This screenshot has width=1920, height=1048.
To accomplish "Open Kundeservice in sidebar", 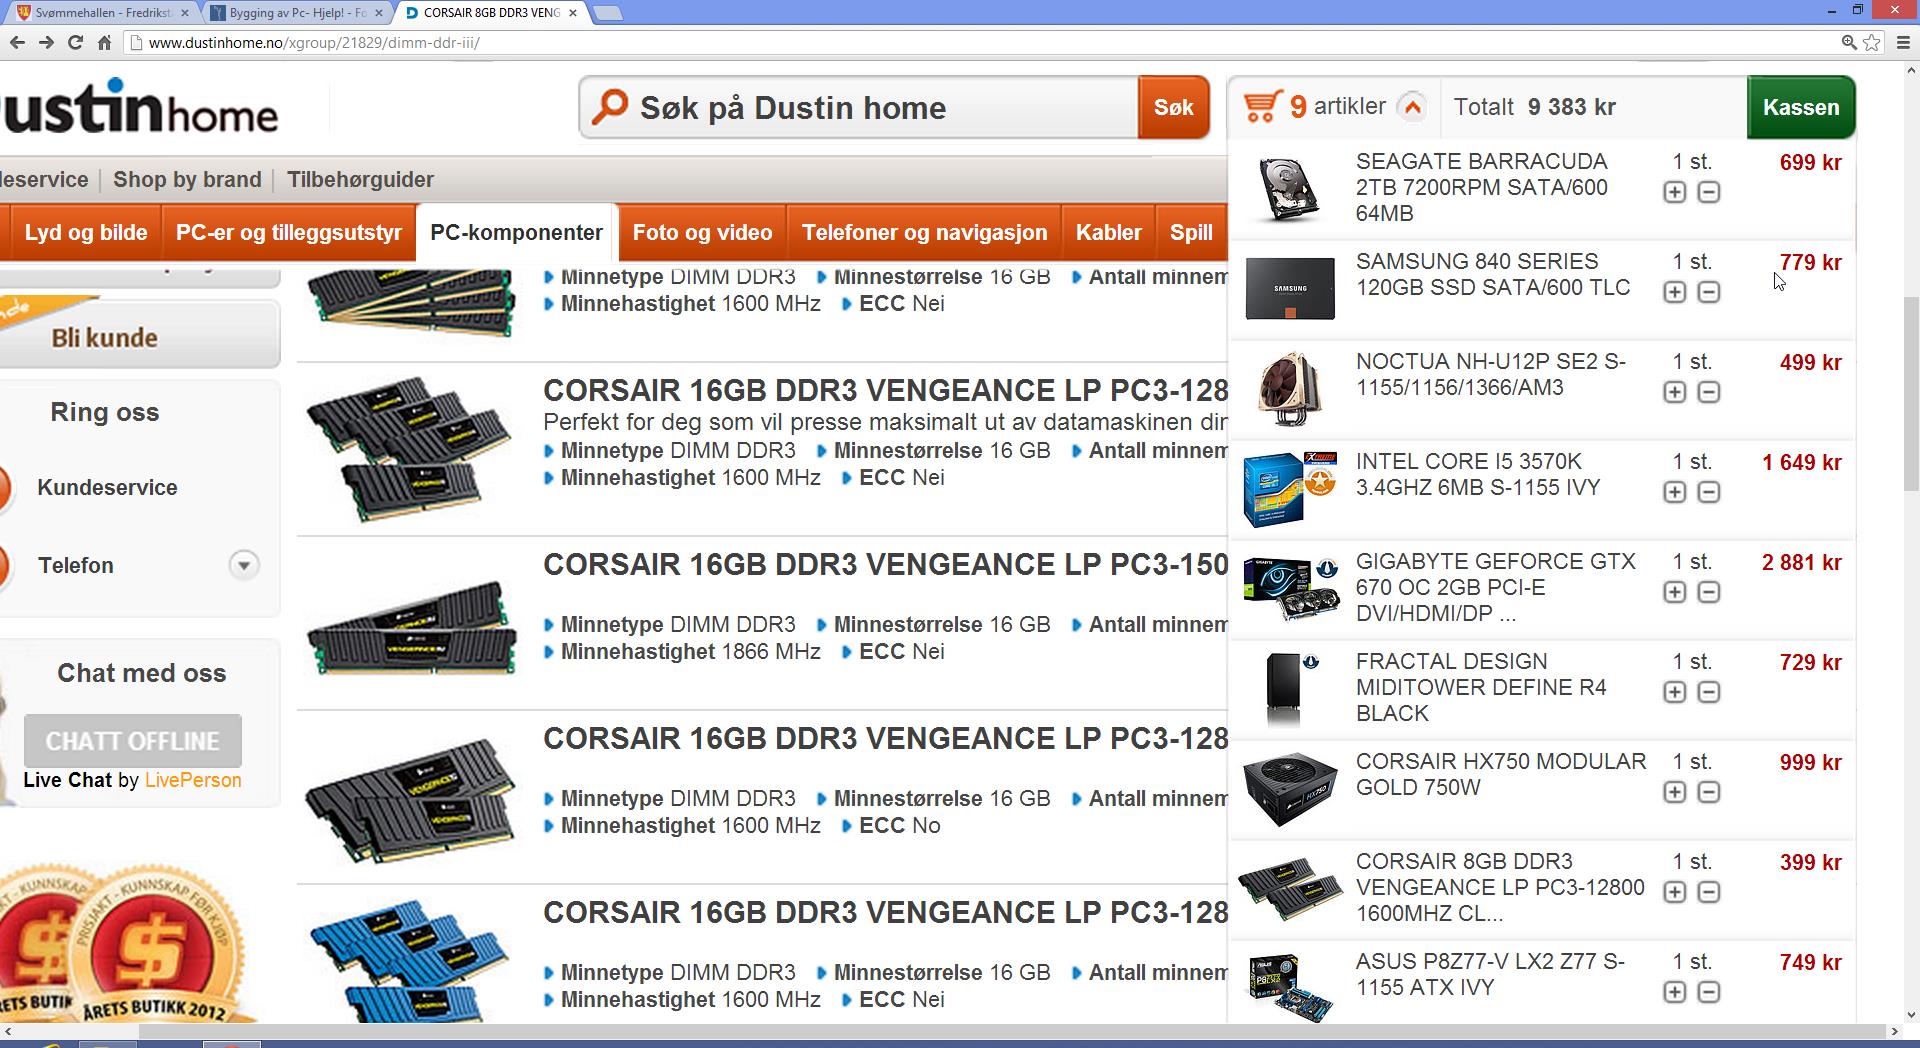I will tap(107, 487).
